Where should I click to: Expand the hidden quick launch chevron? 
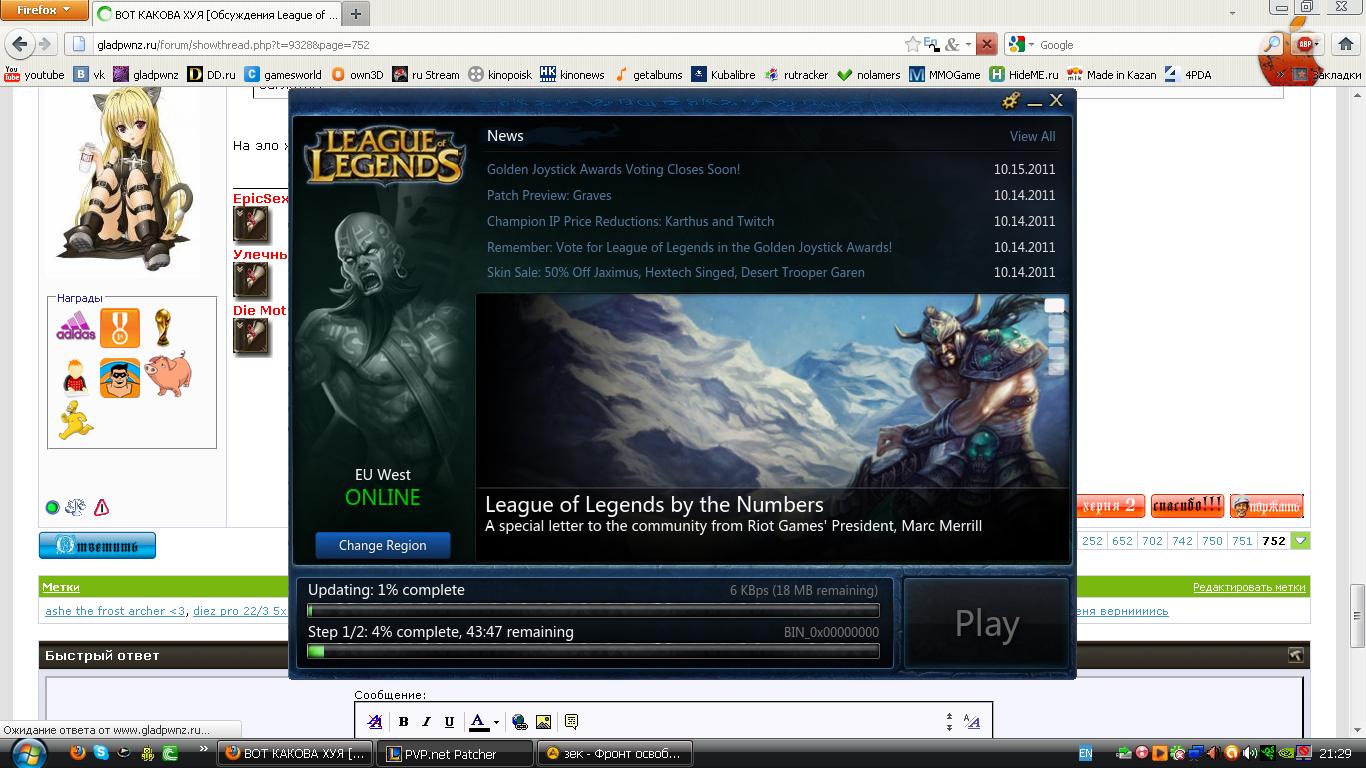[205, 749]
